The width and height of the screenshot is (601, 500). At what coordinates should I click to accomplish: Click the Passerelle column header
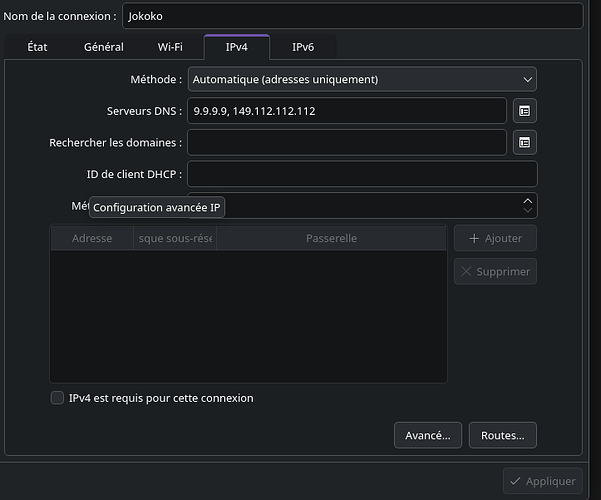pos(331,238)
